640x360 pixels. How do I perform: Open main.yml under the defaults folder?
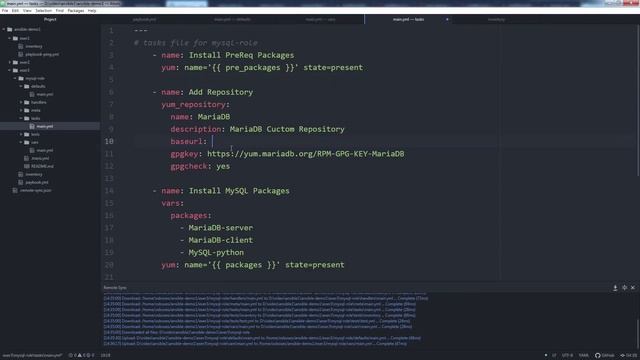[45, 94]
